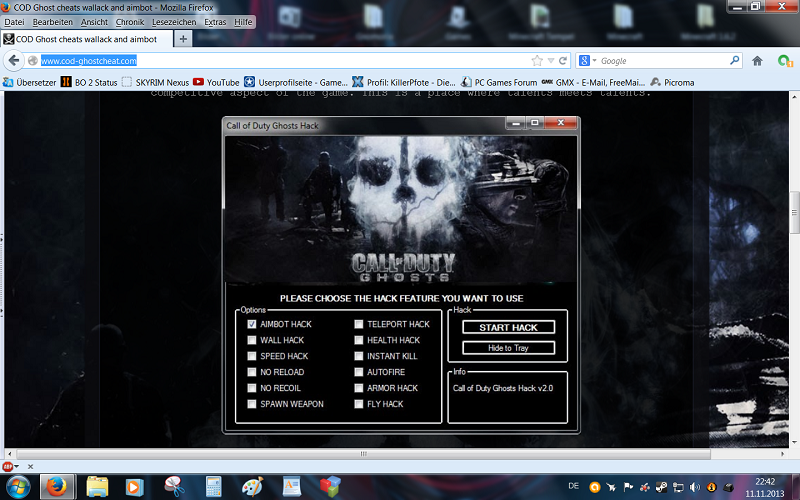Screen dimensions: 800x500
Task: Open the Chronik menu
Action: [130, 22]
